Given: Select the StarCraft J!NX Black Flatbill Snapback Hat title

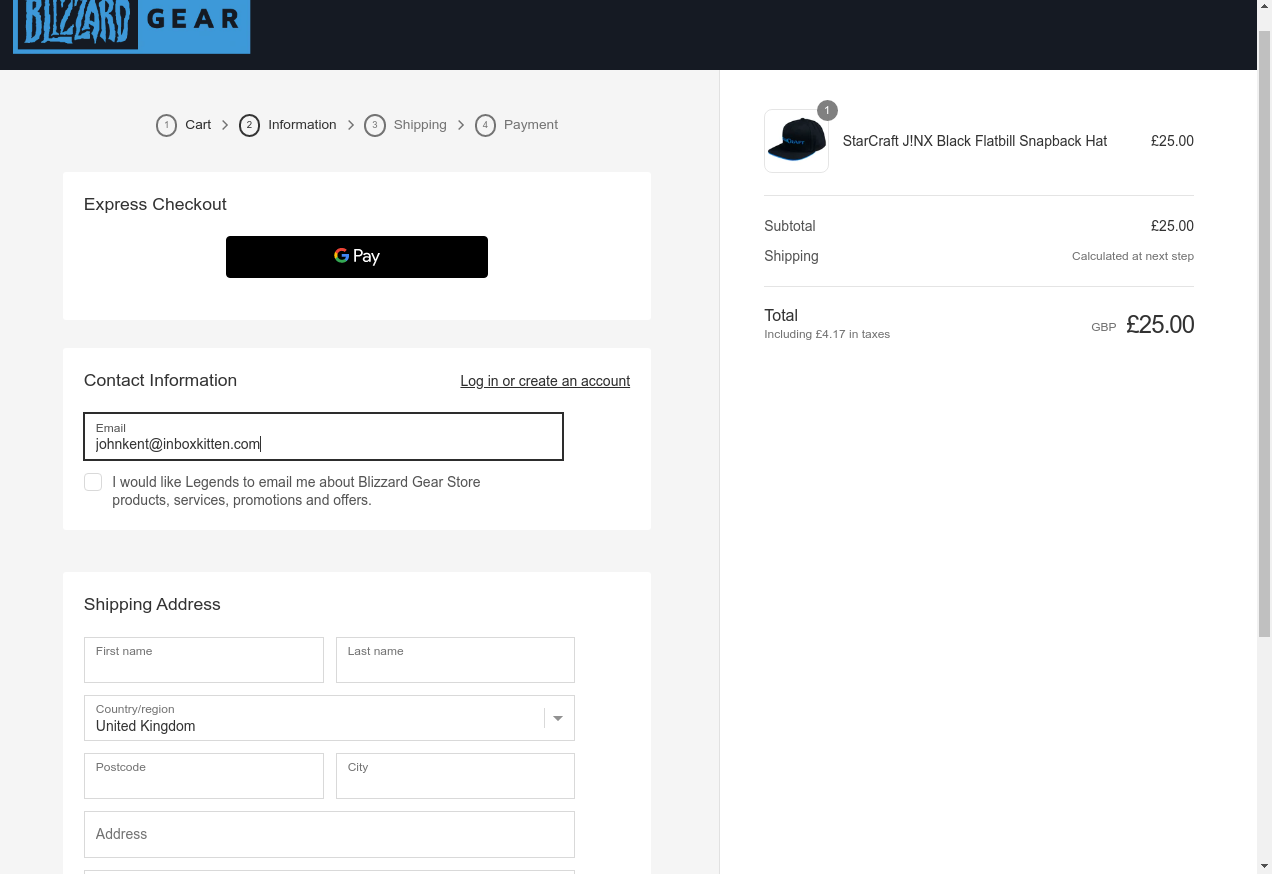Looking at the screenshot, I should click(975, 141).
